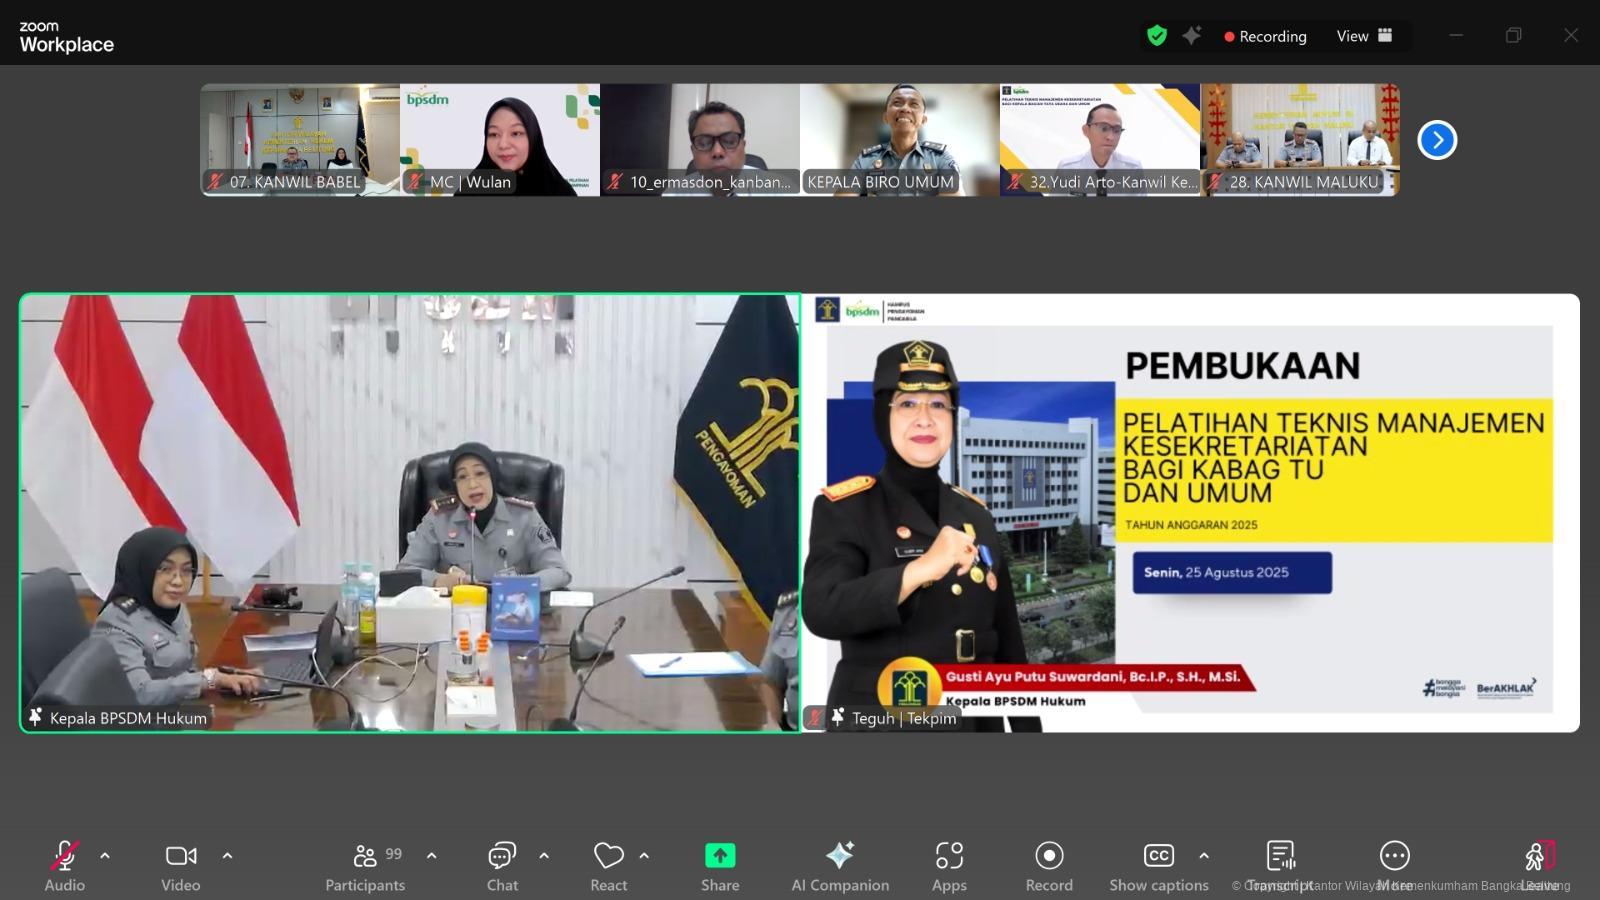This screenshot has width=1600, height=900.
Task: Open the Apps menu
Action: coord(949,865)
